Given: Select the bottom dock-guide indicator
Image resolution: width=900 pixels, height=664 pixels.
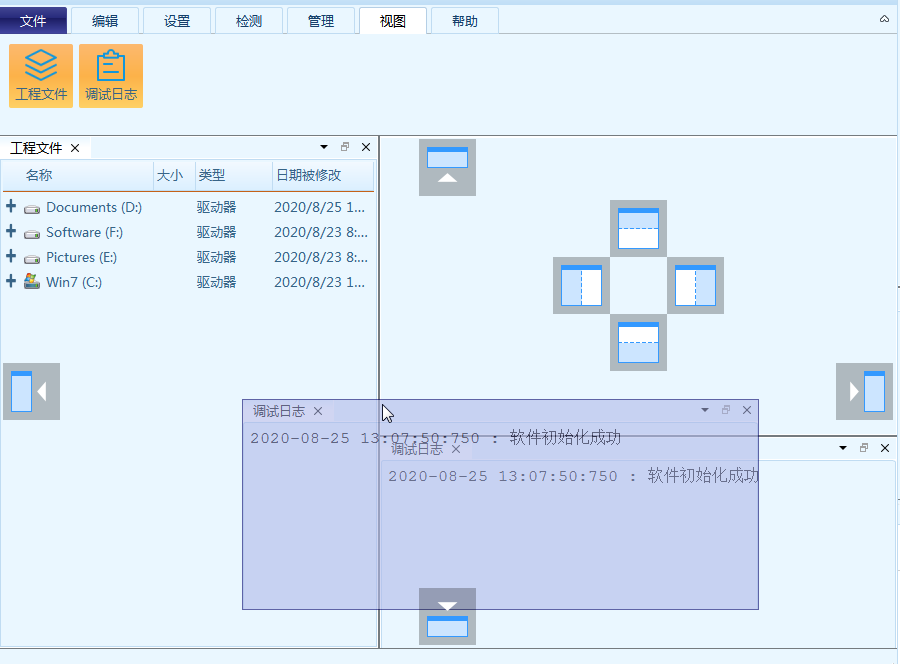Looking at the screenshot, I should (637, 343).
